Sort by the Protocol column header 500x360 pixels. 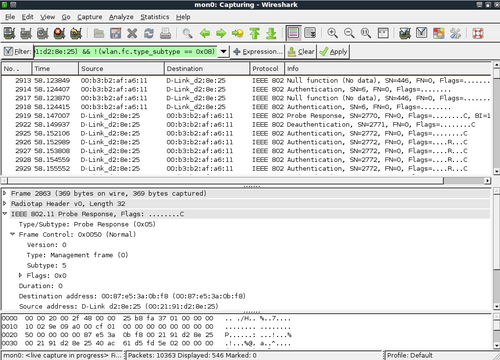(x=267, y=68)
